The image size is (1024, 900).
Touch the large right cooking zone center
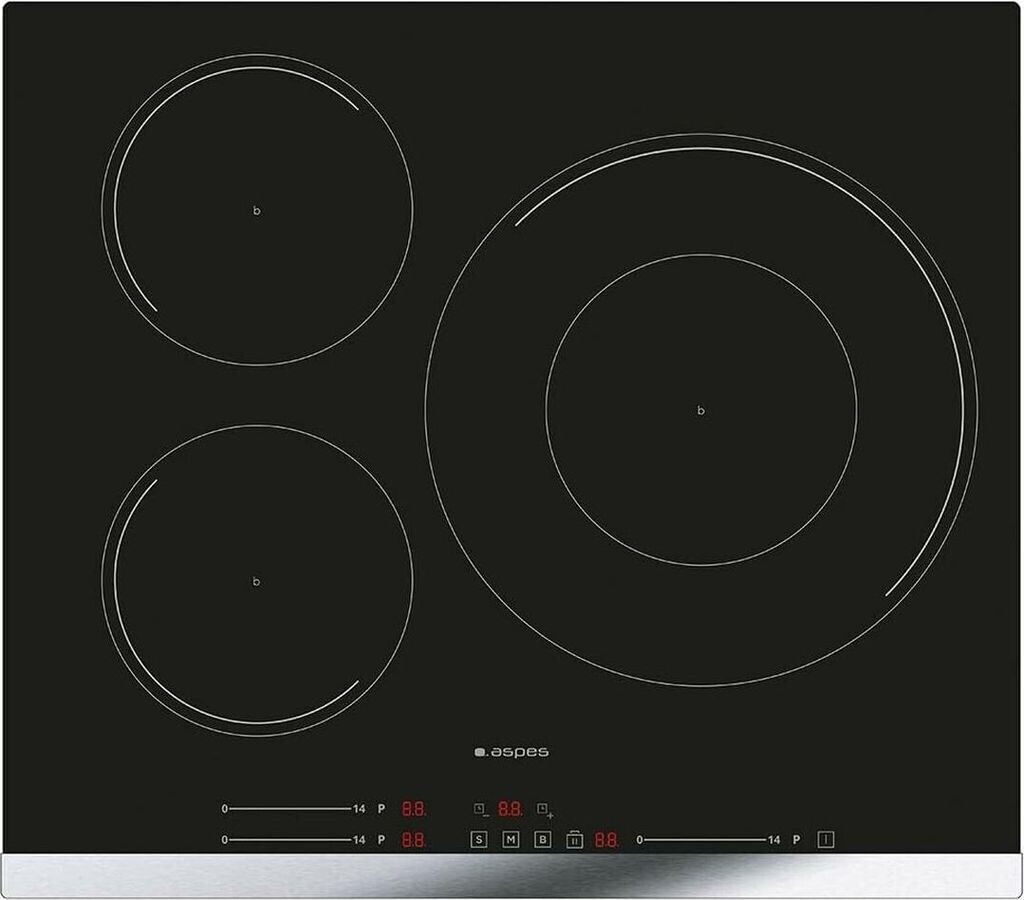click(x=700, y=410)
